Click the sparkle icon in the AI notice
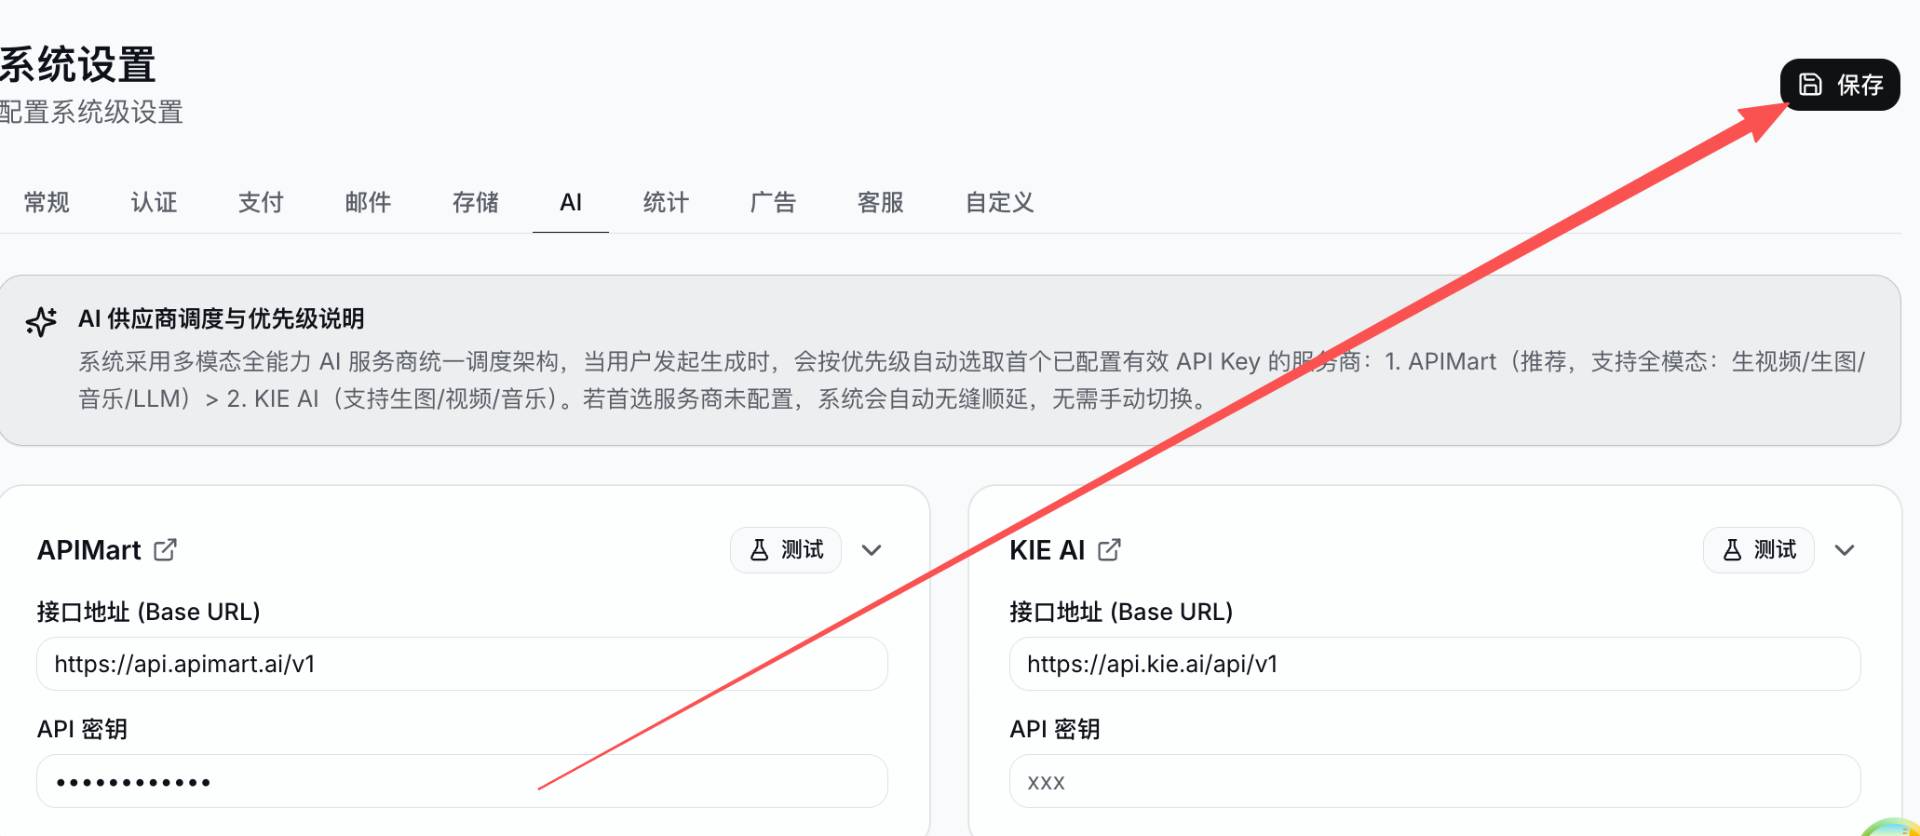 tap(41, 321)
